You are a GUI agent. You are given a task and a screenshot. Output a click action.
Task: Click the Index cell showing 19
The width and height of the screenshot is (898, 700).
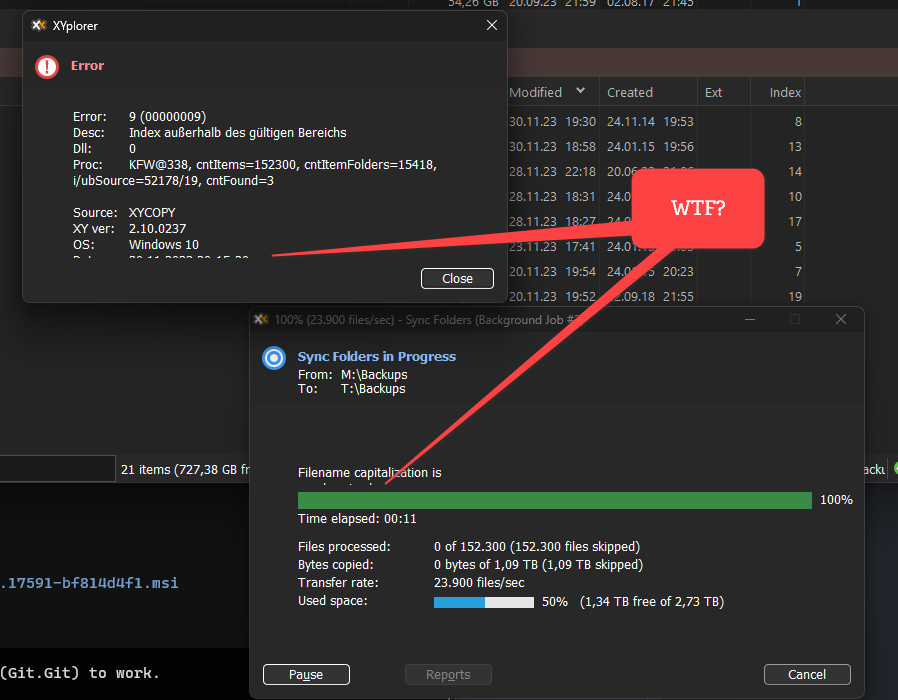click(x=795, y=297)
